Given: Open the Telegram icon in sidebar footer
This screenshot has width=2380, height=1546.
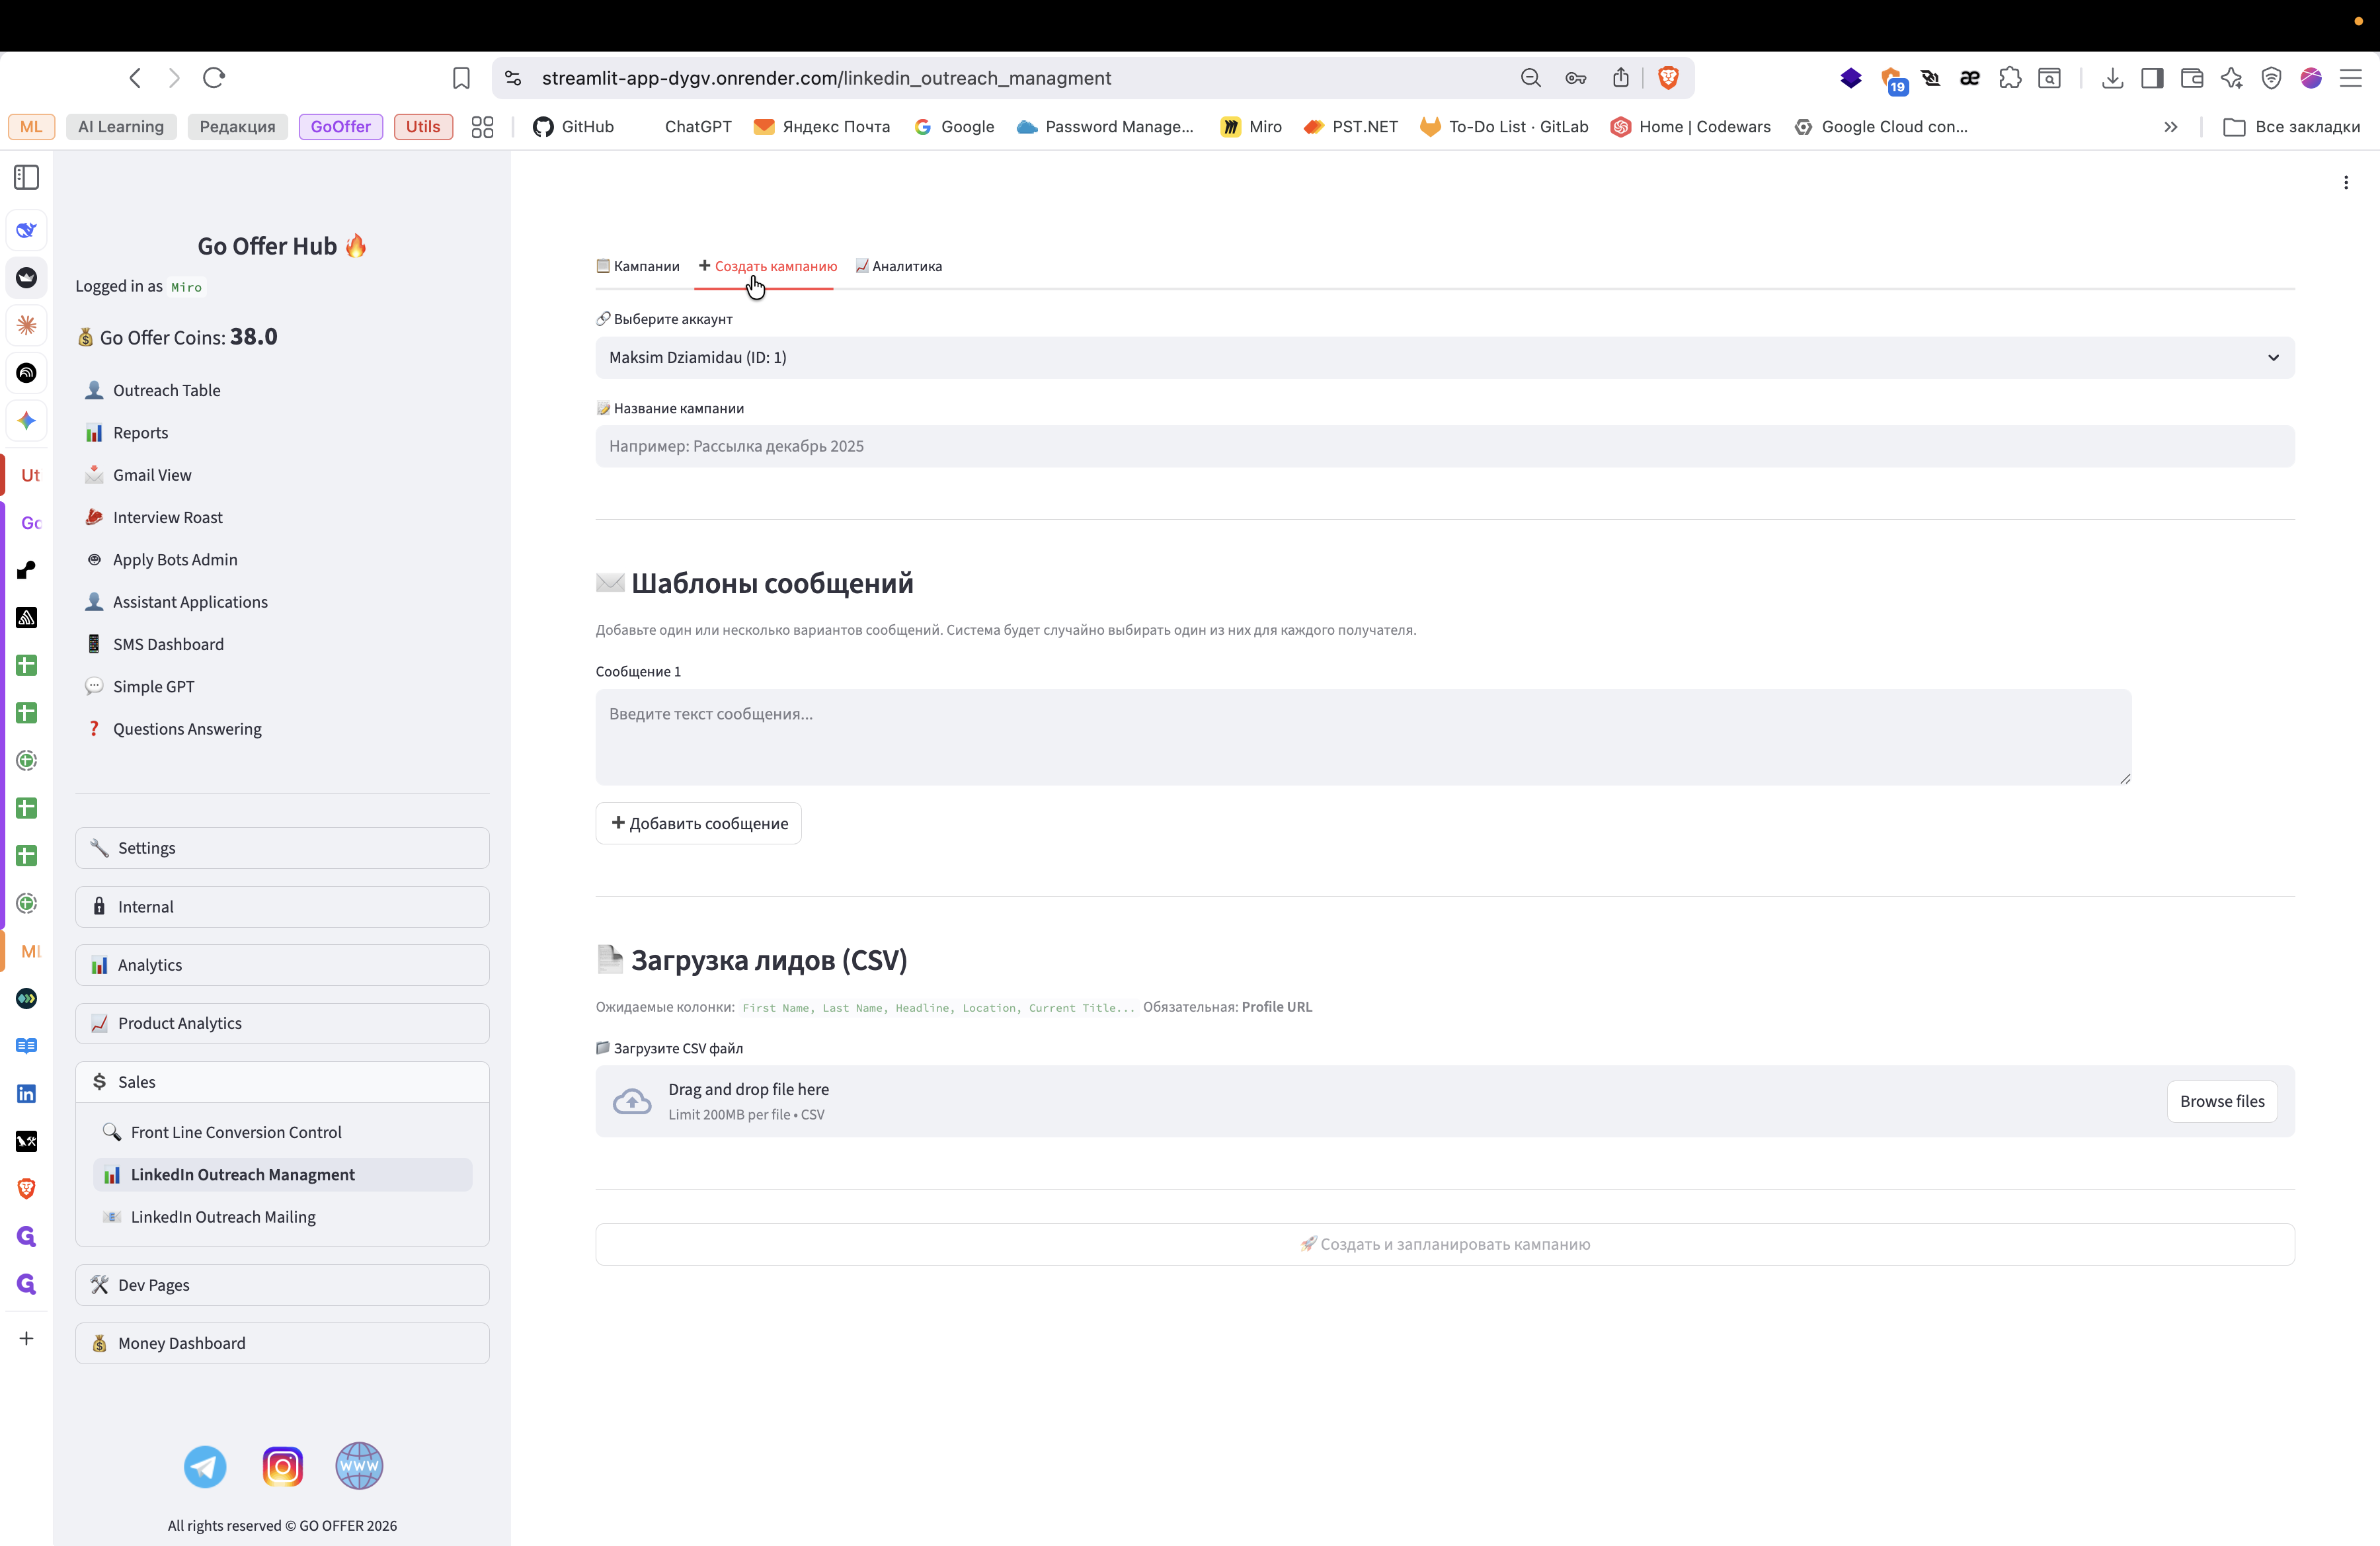Looking at the screenshot, I should [x=205, y=1466].
